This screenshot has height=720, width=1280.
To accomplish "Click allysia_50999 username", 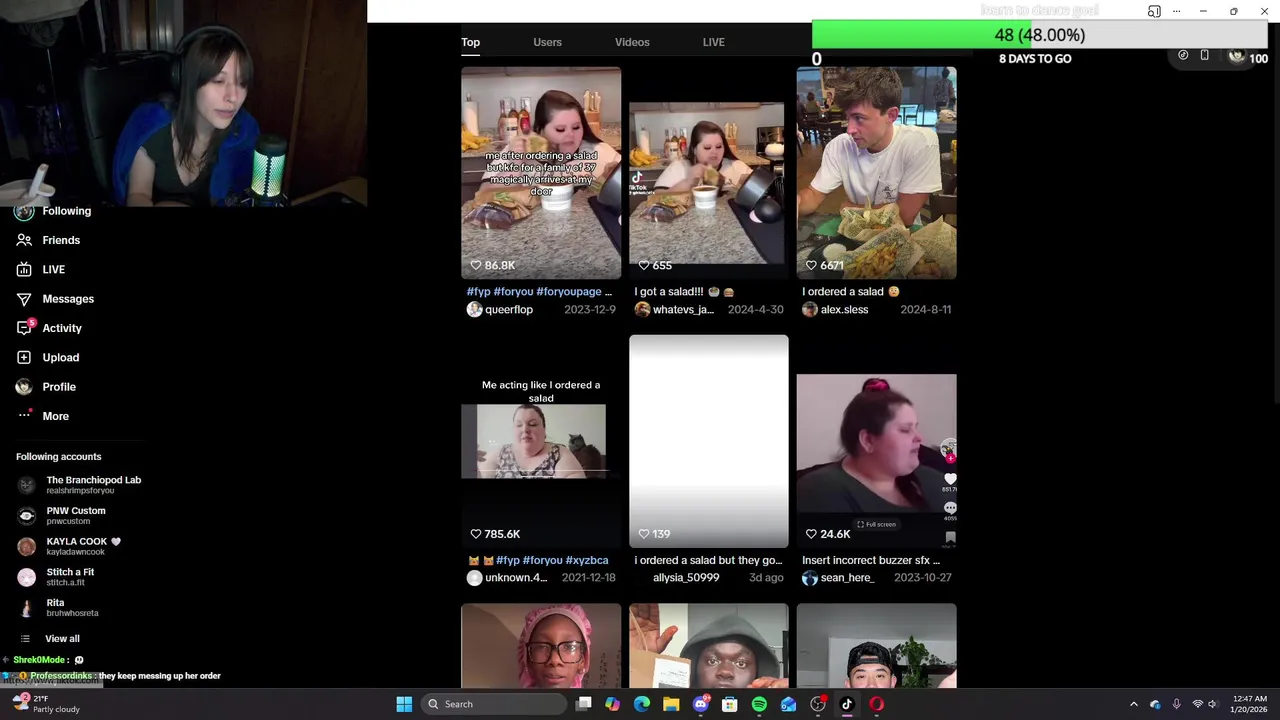I will pyautogui.click(x=686, y=578).
